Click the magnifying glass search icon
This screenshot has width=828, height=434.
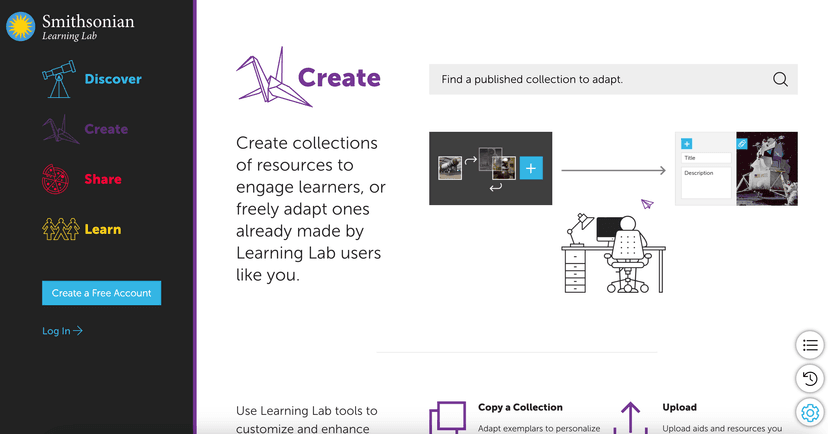pos(780,80)
